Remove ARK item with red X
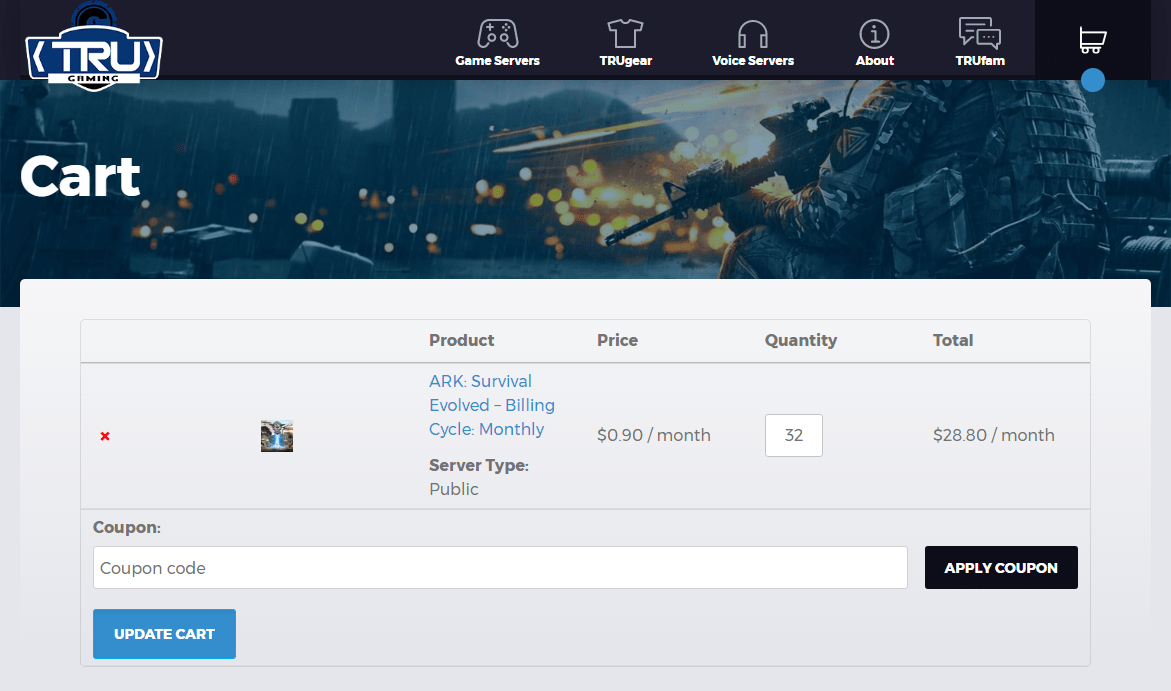Screen dimensions: 1171x691 [105, 436]
